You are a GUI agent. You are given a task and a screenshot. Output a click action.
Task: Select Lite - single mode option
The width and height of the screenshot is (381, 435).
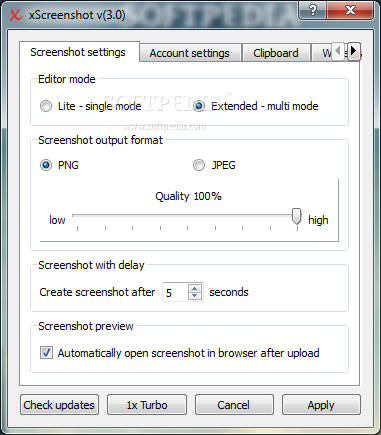[90, 106]
